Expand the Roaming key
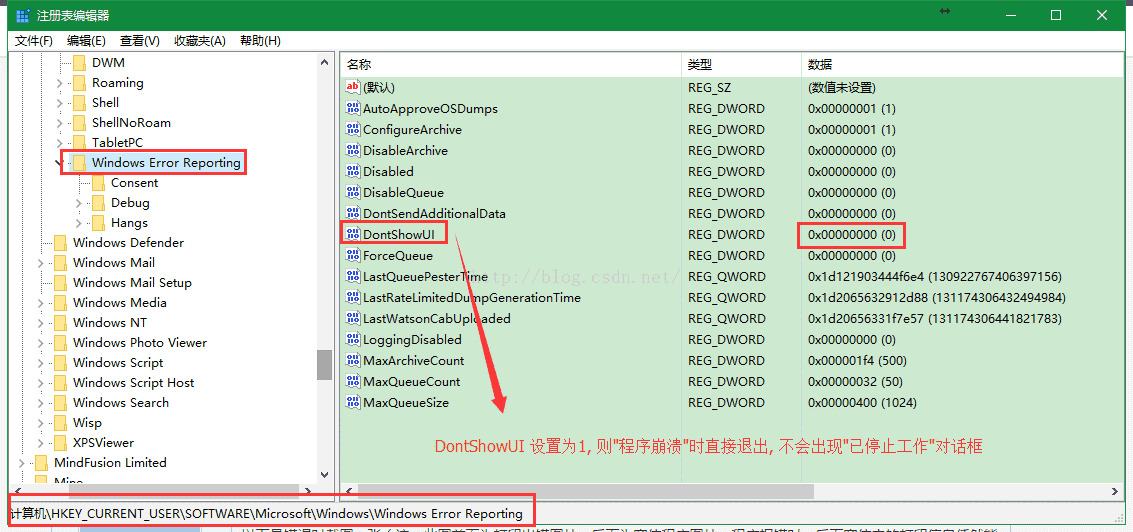 (x=60, y=83)
